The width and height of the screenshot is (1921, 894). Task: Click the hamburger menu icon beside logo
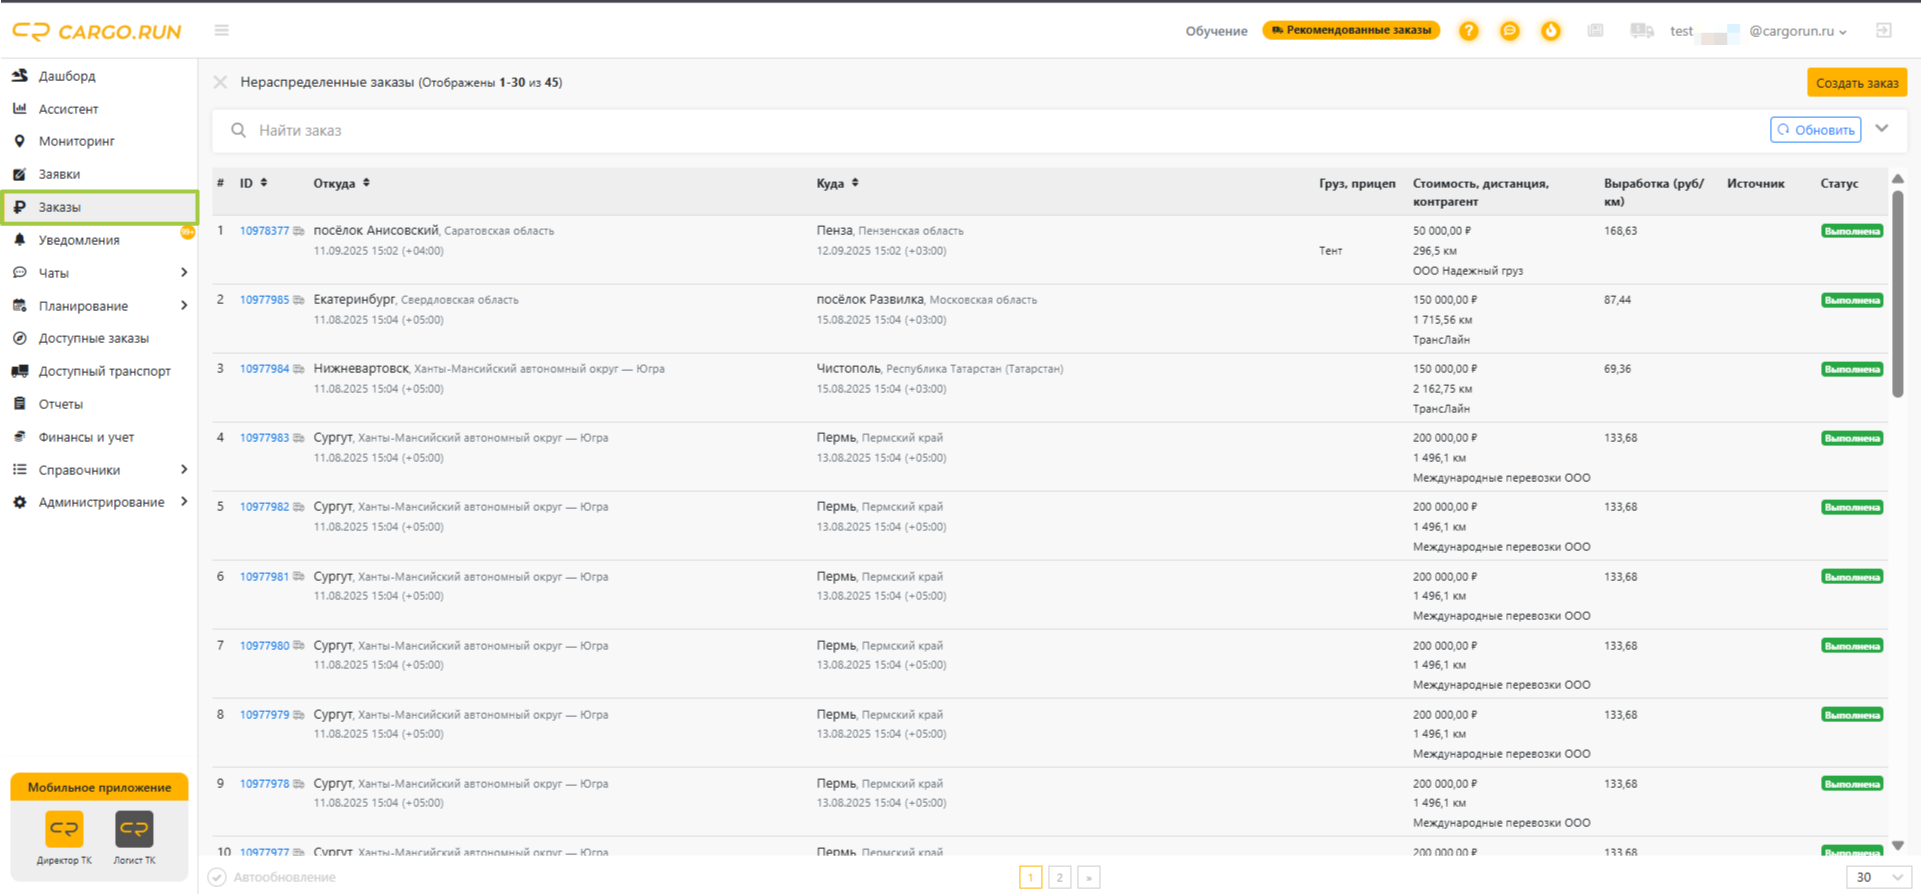pos(222,31)
